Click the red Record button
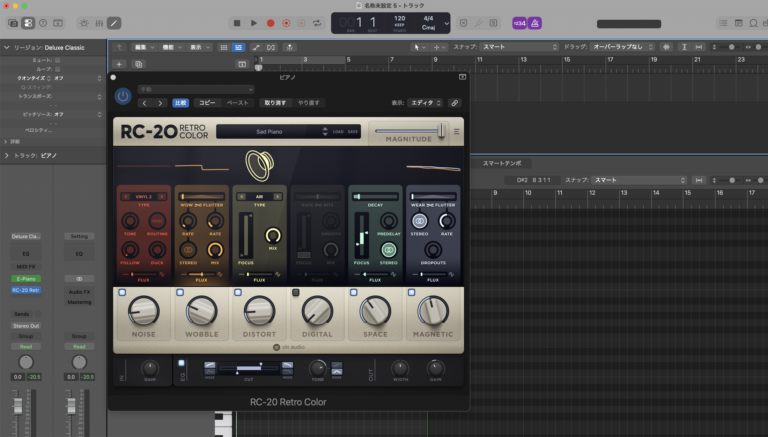The height and width of the screenshot is (437, 768). pos(270,23)
